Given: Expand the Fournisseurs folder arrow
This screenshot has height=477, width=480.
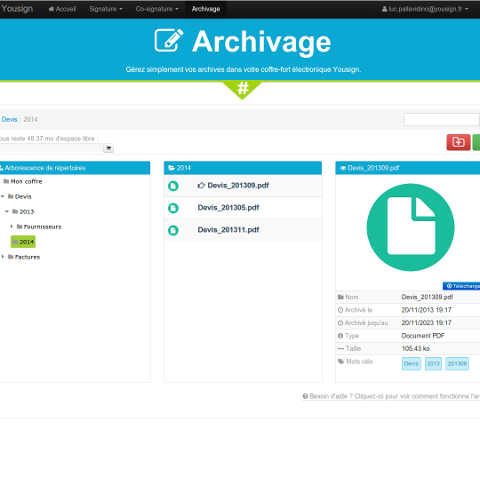Looking at the screenshot, I should click(12, 226).
